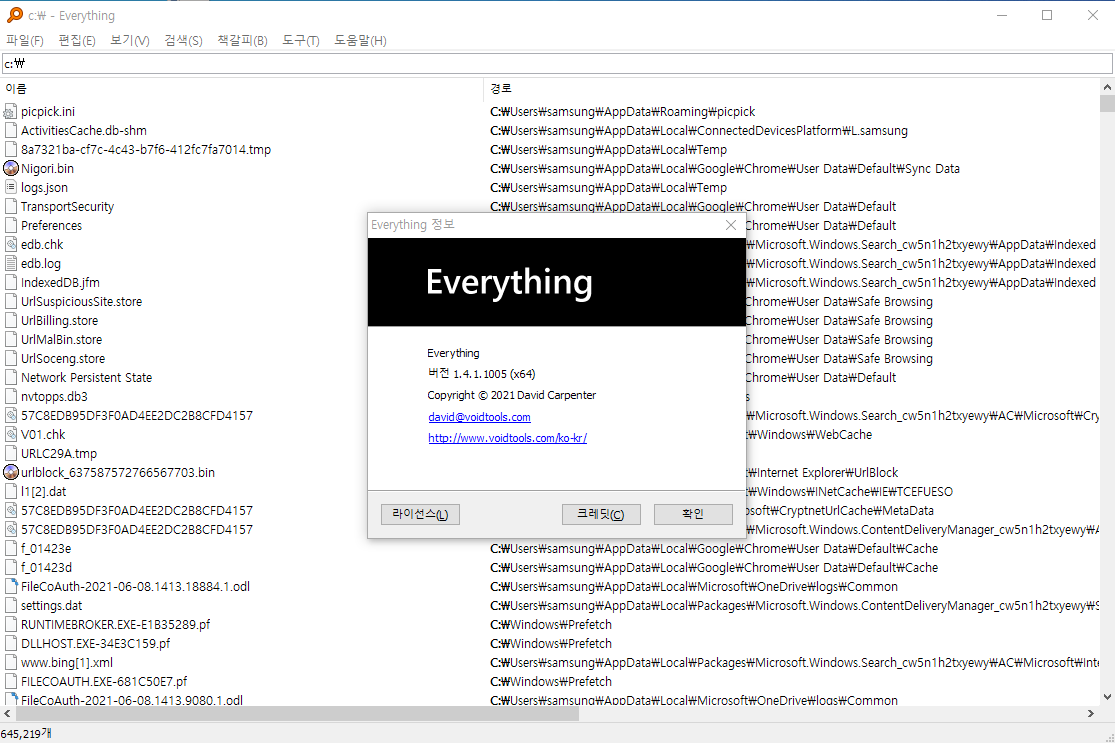1115x743 pixels.
Task: Sort by the 이름 column header
Action: point(242,89)
